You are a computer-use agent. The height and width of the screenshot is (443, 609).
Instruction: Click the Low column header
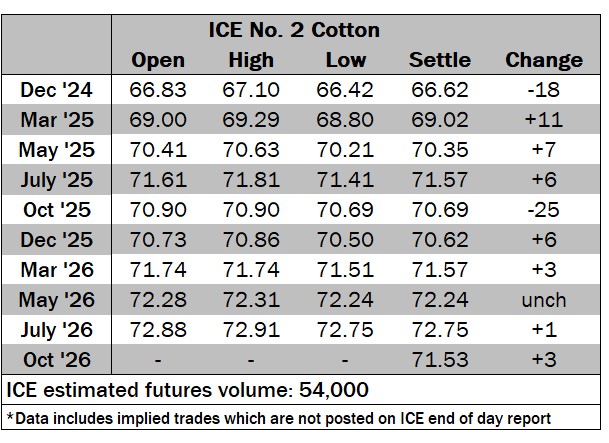(345, 60)
